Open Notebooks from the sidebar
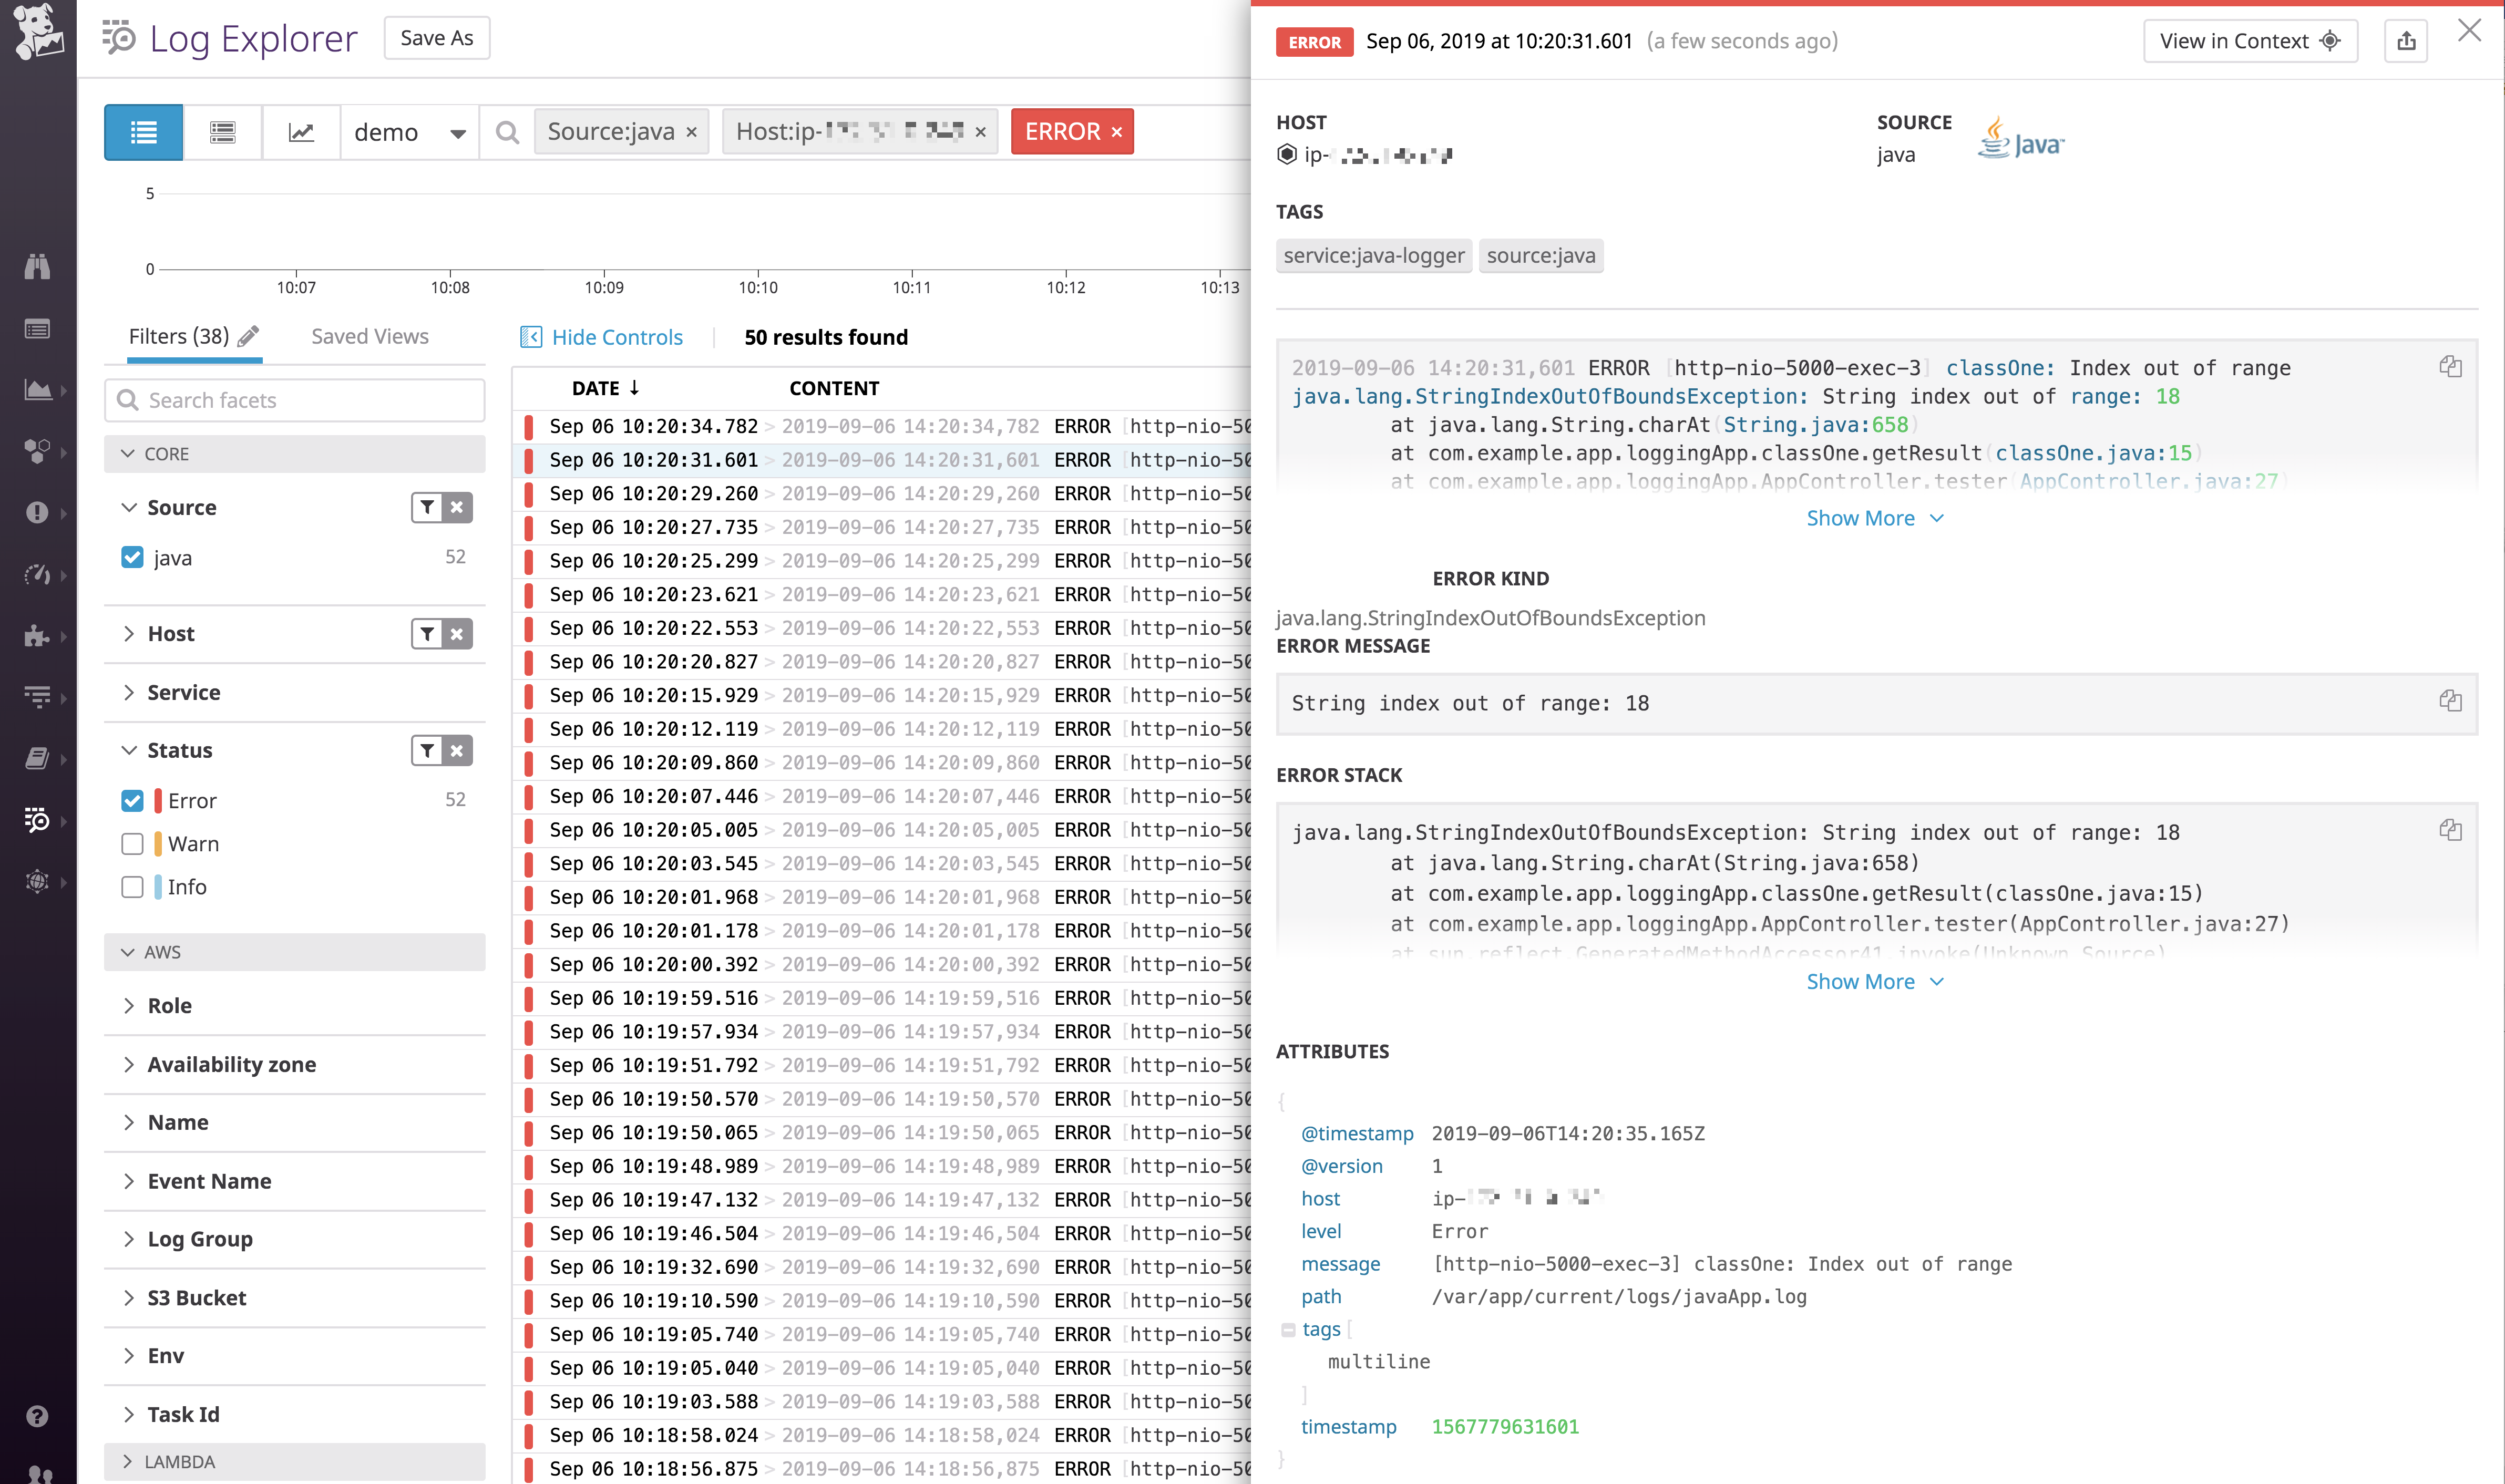Image resolution: width=2505 pixels, height=1484 pixels. click(37, 758)
